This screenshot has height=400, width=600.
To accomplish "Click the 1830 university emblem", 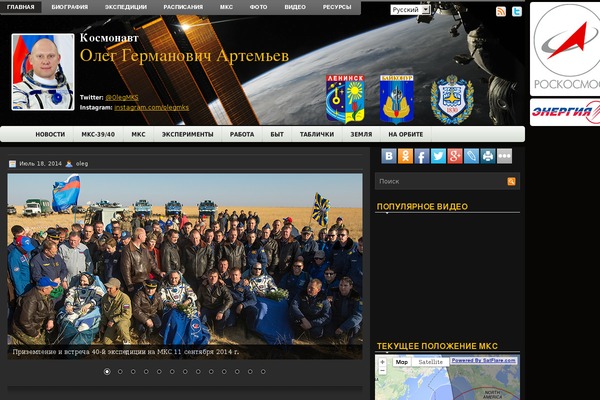I will (452, 100).
